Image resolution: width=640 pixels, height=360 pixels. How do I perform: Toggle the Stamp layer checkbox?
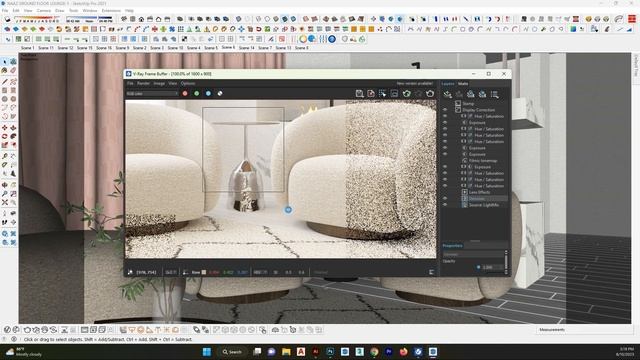point(458,104)
